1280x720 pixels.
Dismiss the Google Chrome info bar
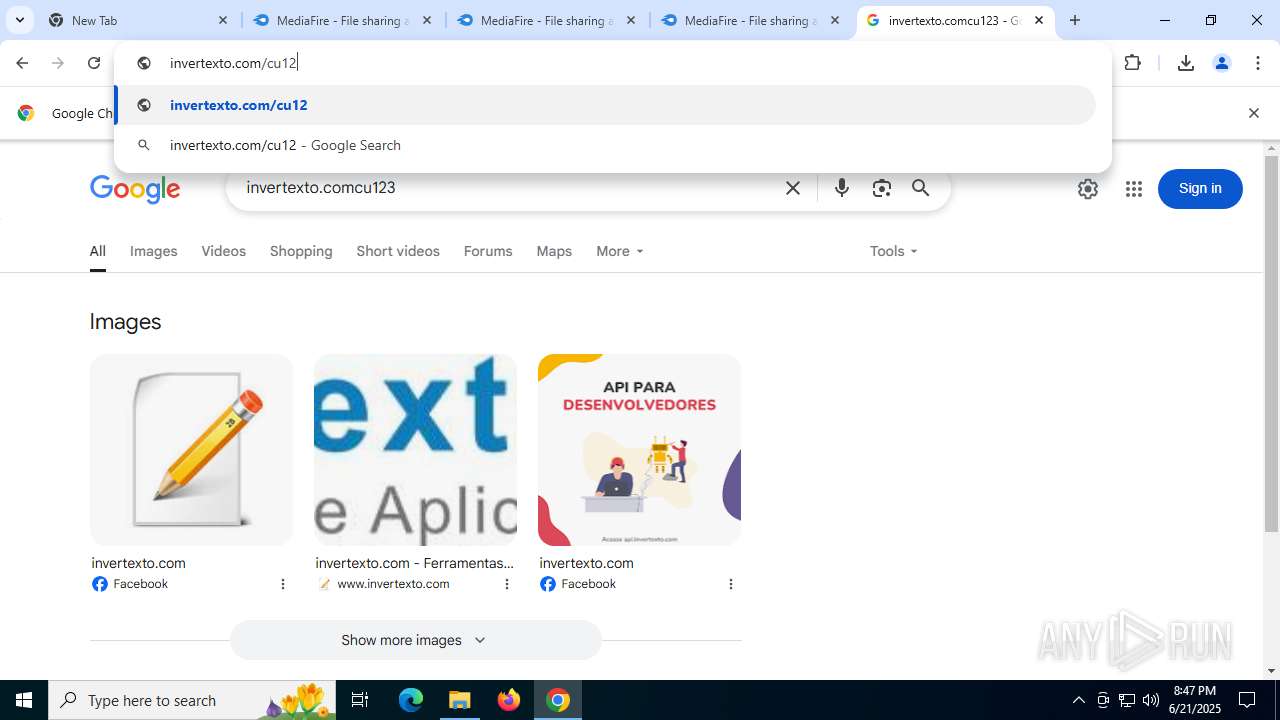point(1253,113)
